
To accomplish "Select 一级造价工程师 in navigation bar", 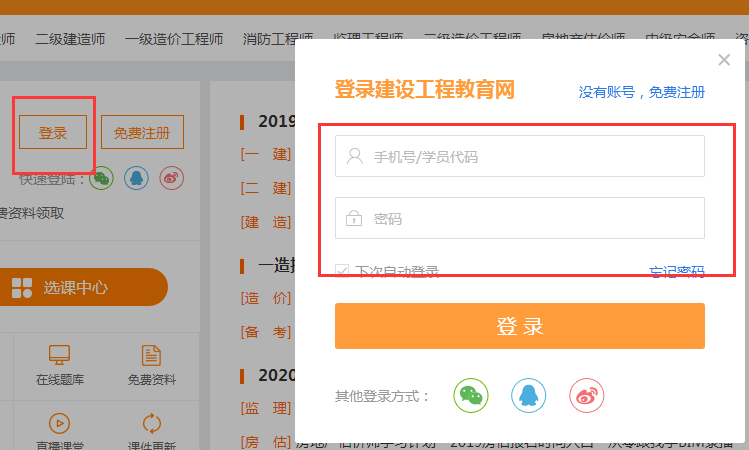I will pyautogui.click(x=174, y=40).
